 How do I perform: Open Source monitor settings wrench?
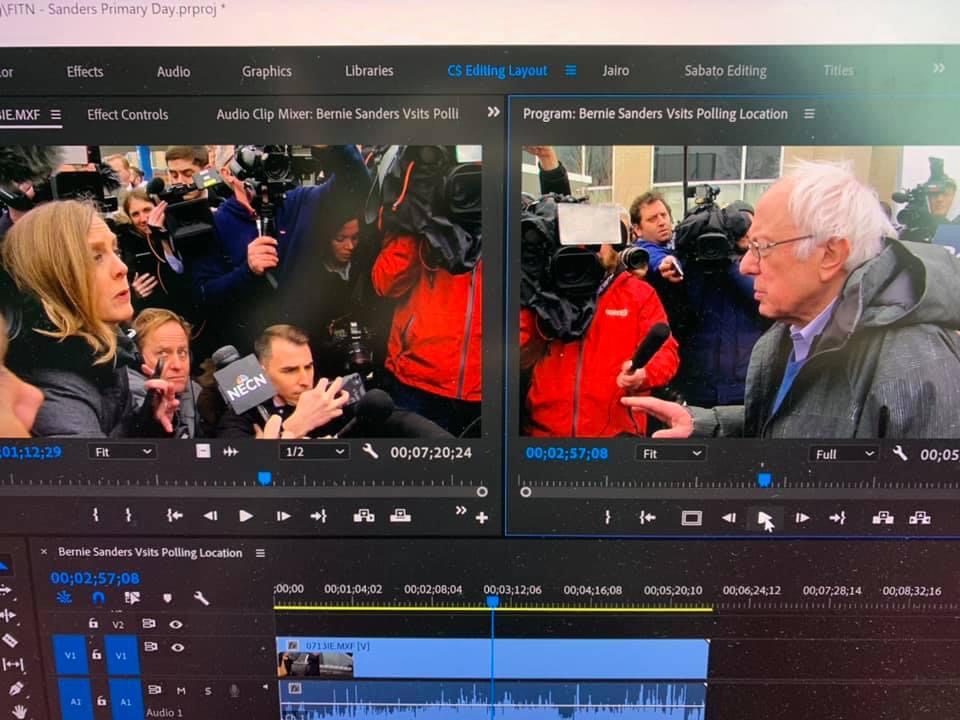coord(370,452)
